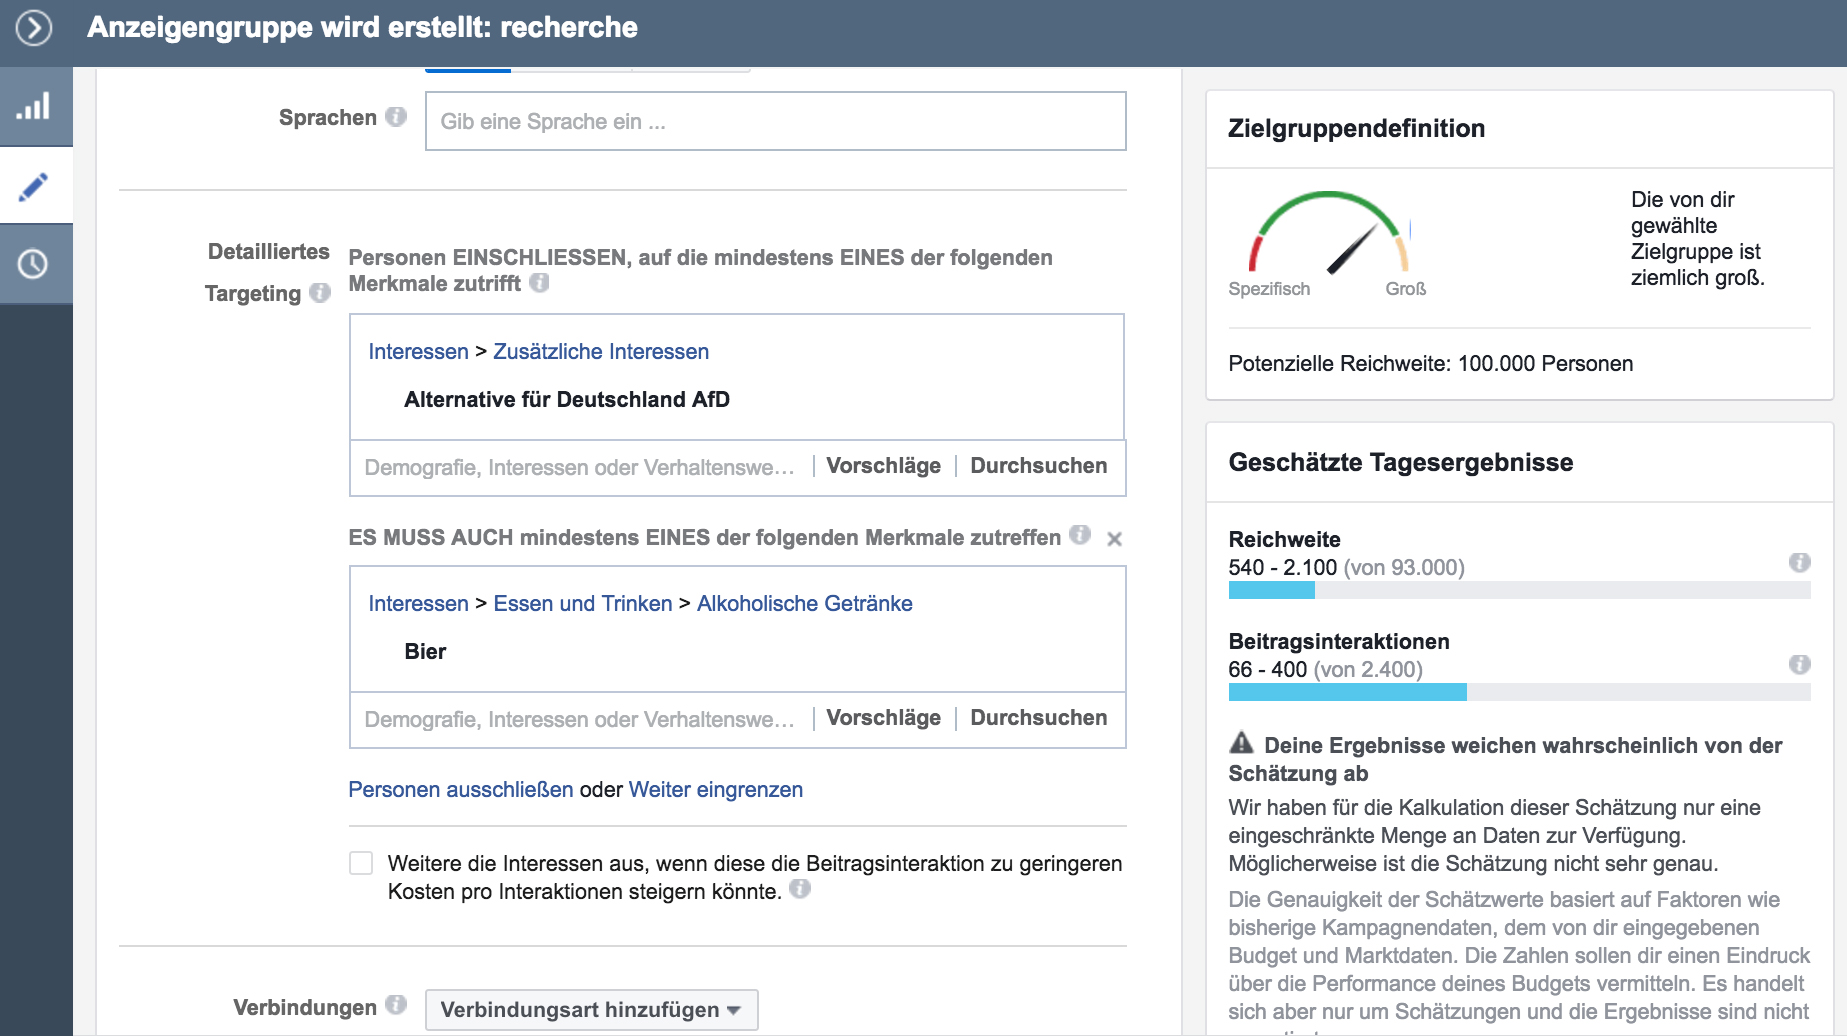This screenshot has width=1847, height=1036.
Task: Open the Interessen link above Zusätzliche Interessen
Action: tap(418, 352)
